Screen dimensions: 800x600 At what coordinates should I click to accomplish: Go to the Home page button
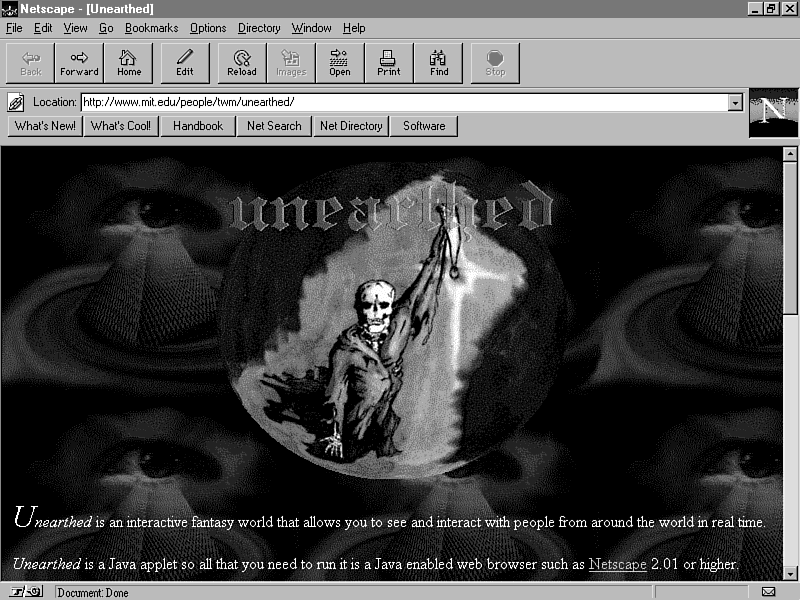128,62
